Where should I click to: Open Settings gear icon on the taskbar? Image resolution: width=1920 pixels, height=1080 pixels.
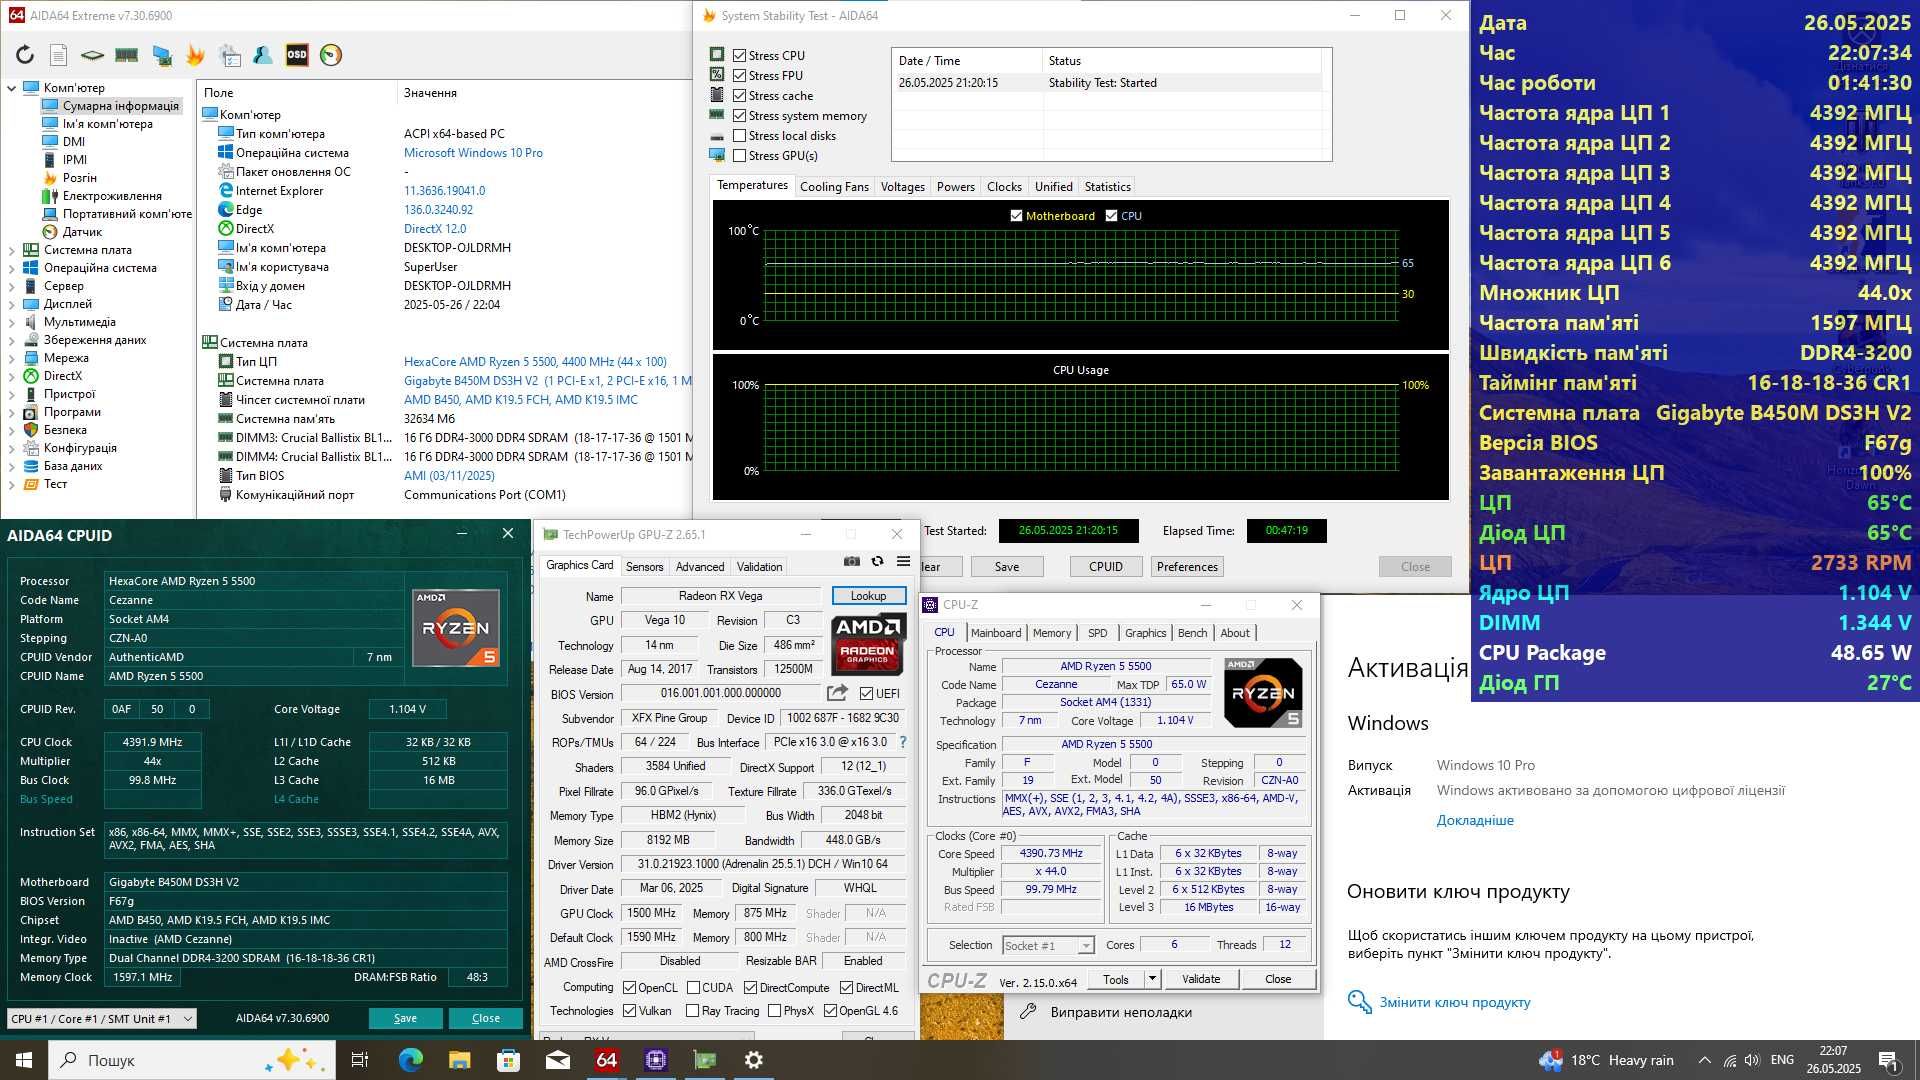tap(754, 1060)
